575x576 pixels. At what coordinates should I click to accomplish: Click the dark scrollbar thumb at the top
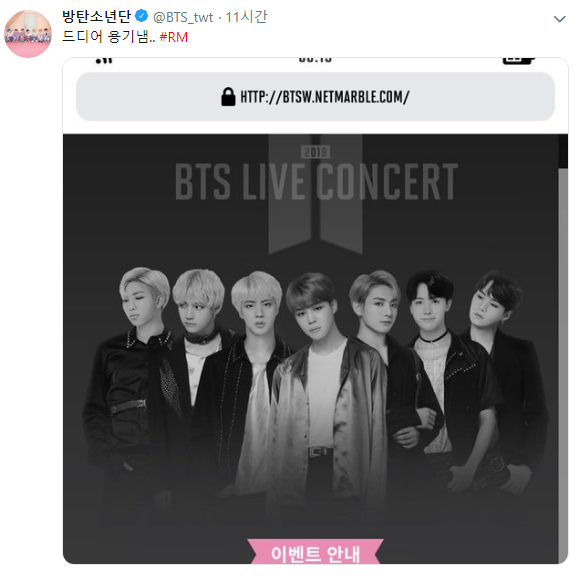click(x=563, y=151)
